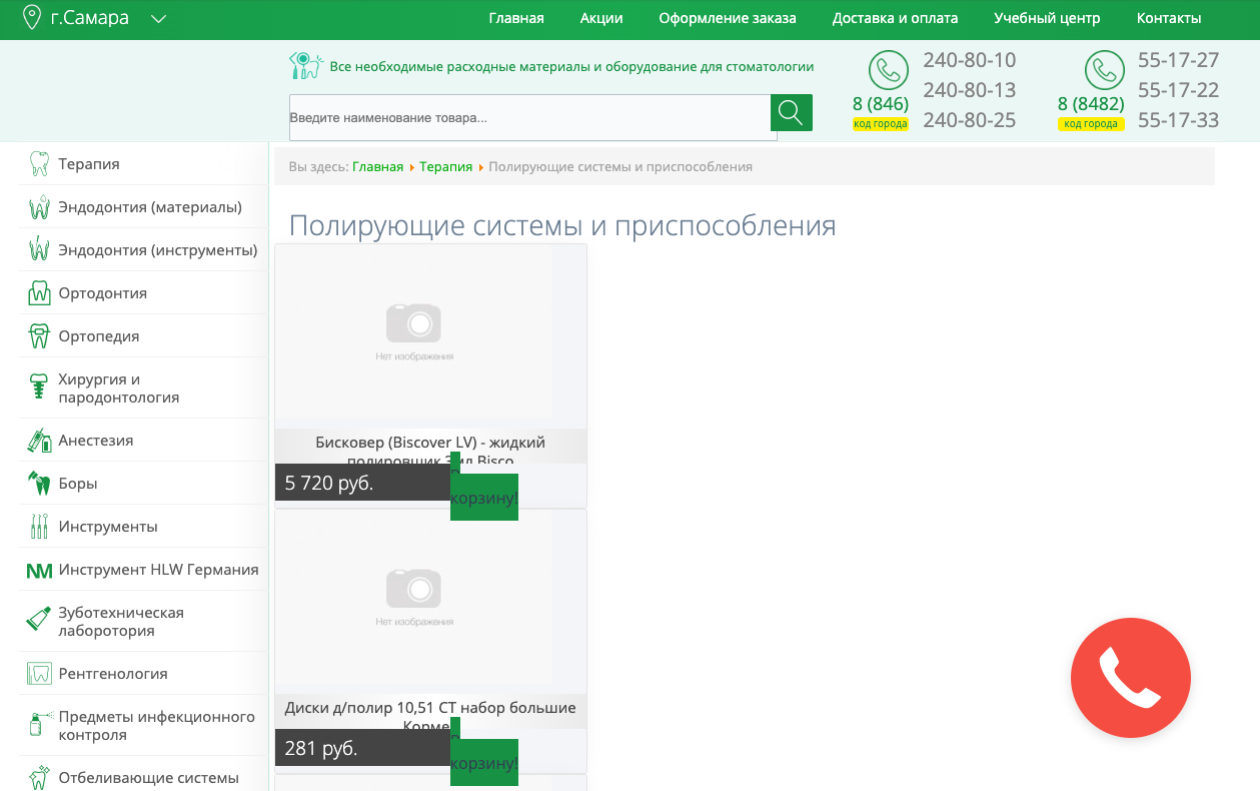Click the tooth icon beside Терапия
This screenshot has width=1260, height=791.
pos(39,164)
